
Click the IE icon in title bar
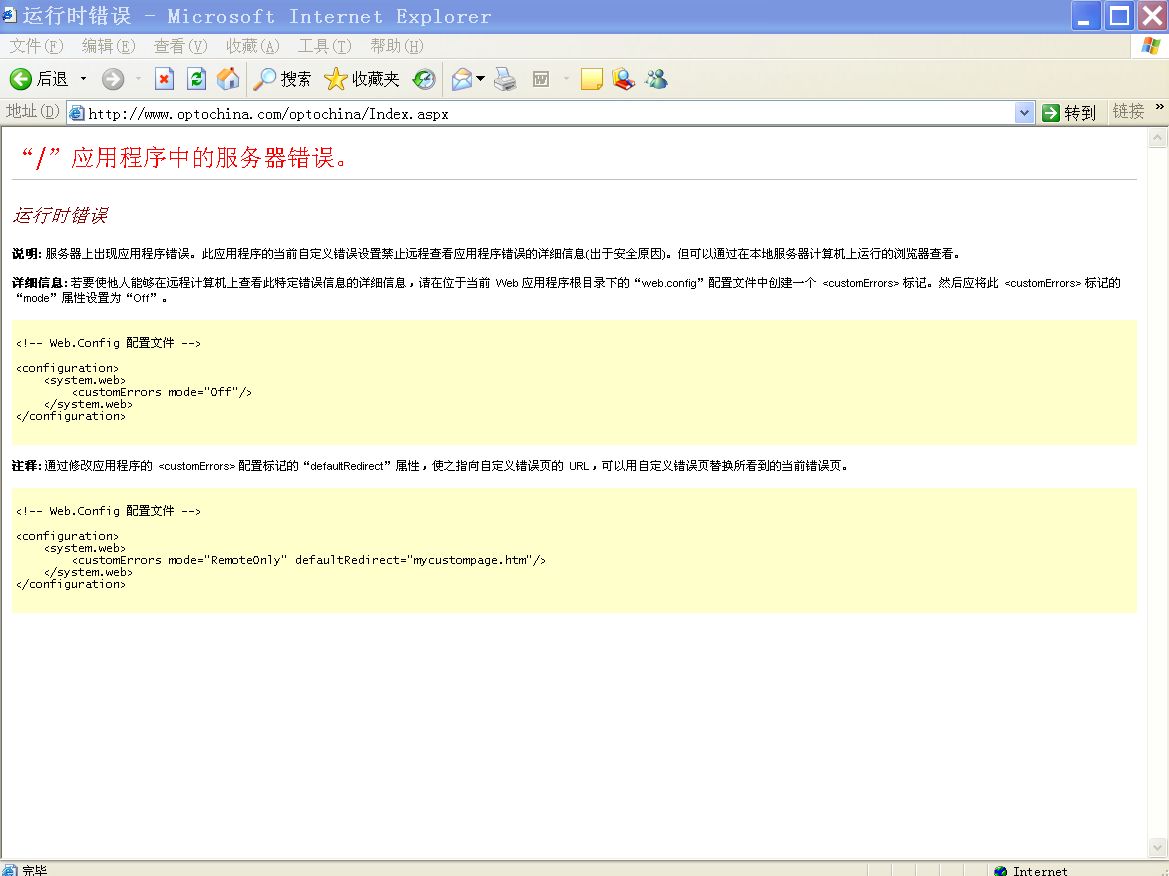tap(9, 16)
